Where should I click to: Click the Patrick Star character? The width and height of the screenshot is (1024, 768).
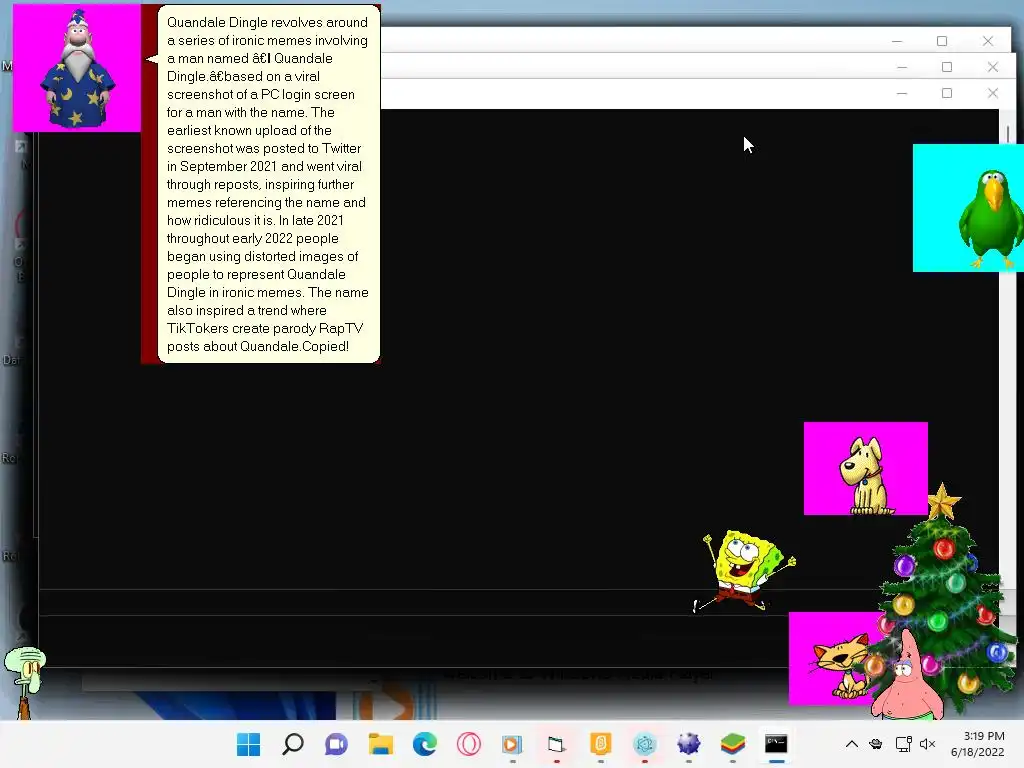(906, 676)
